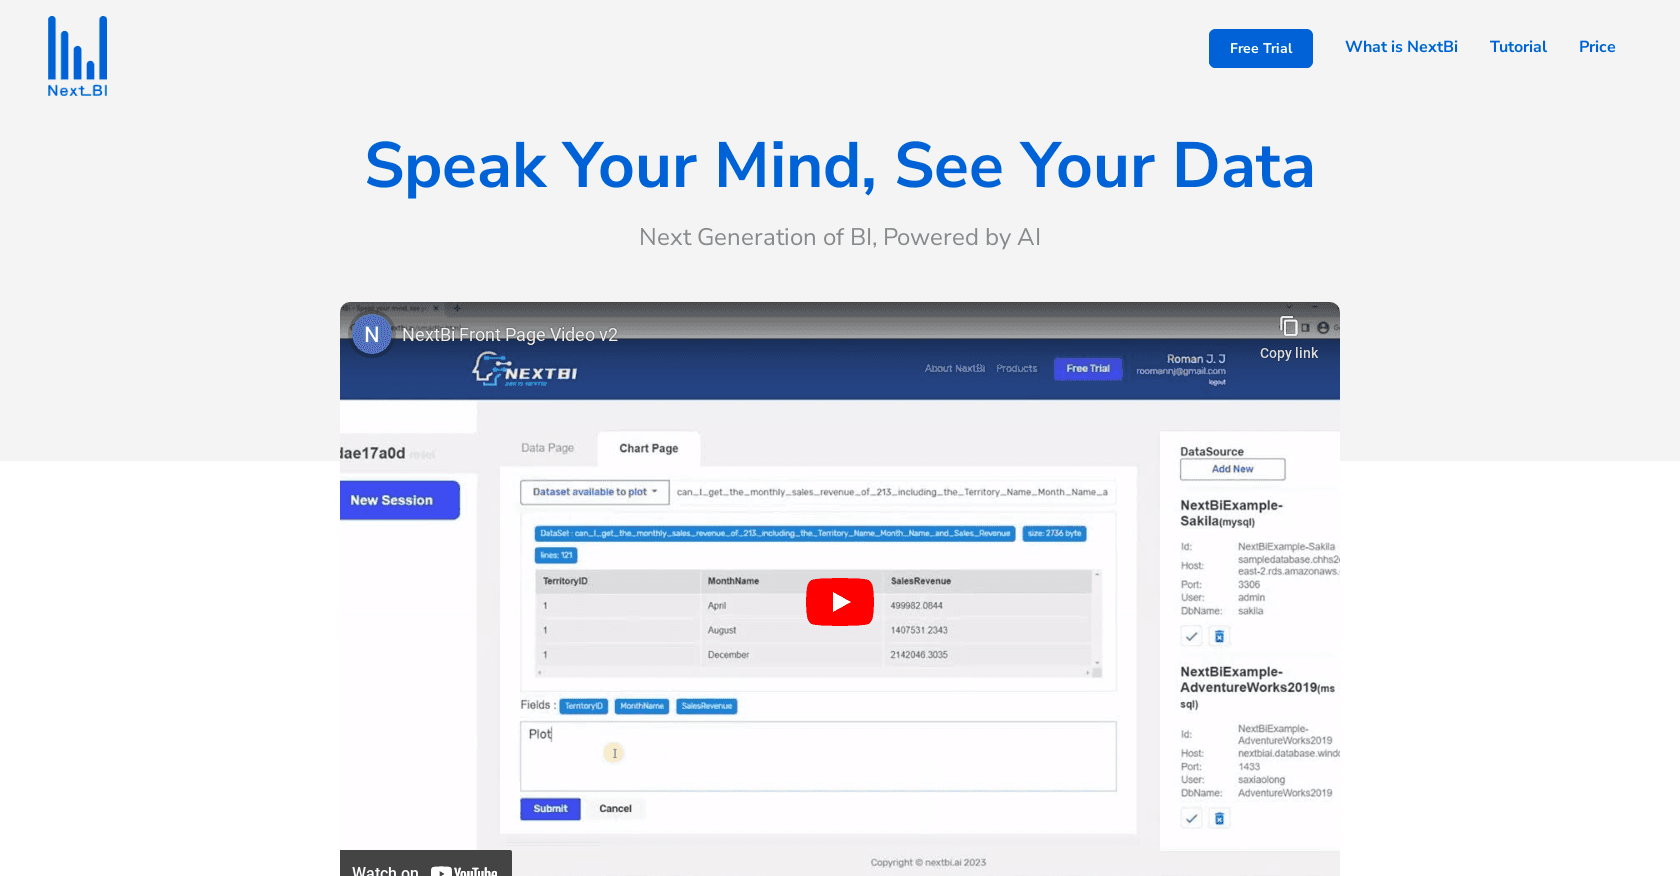Select the Data Page tab in the video preview
The width and height of the screenshot is (1680, 876).
click(x=547, y=448)
